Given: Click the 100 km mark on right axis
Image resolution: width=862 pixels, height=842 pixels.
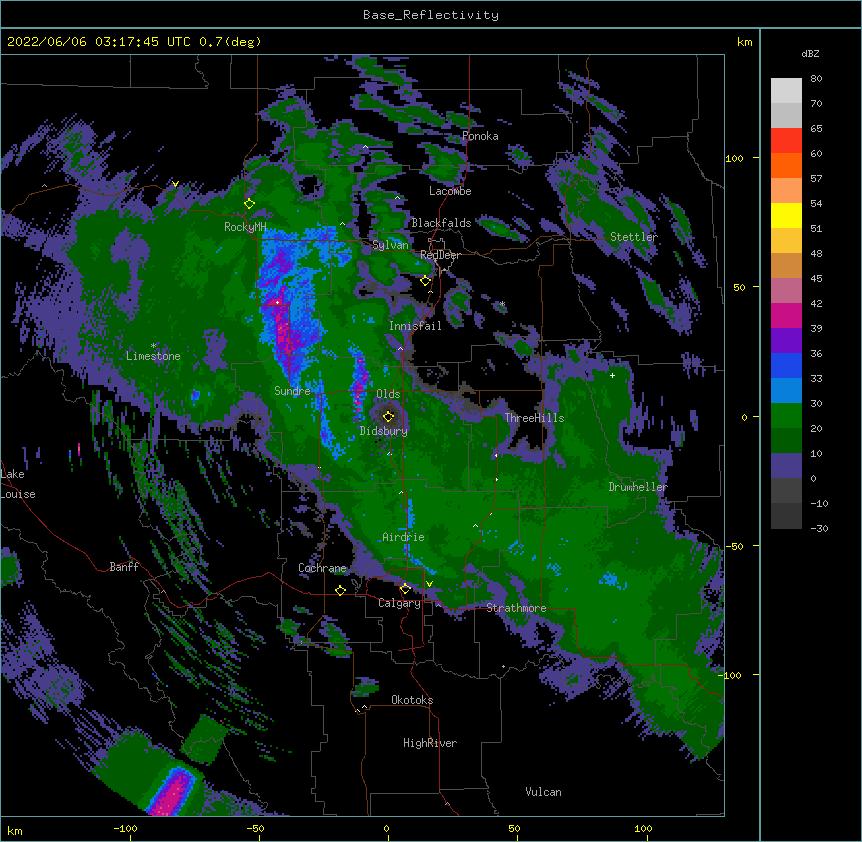Looking at the screenshot, I should pyautogui.click(x=734, y=159).
